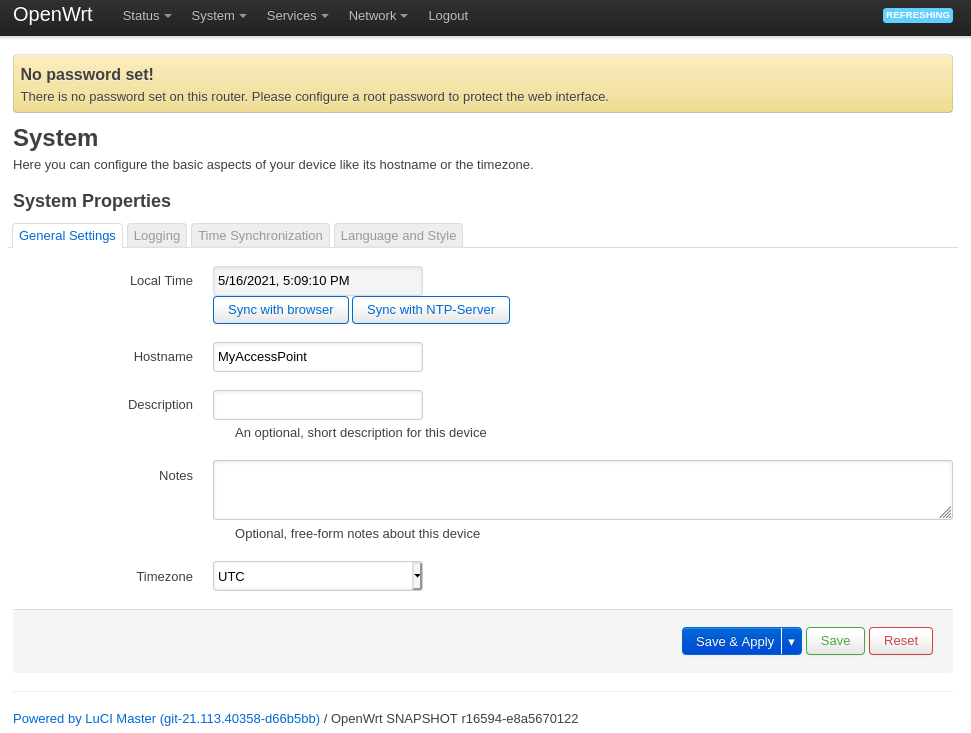Open the Powered by LuCI Master link
This screenshot has height=733, width=971.
coord(166,718)
